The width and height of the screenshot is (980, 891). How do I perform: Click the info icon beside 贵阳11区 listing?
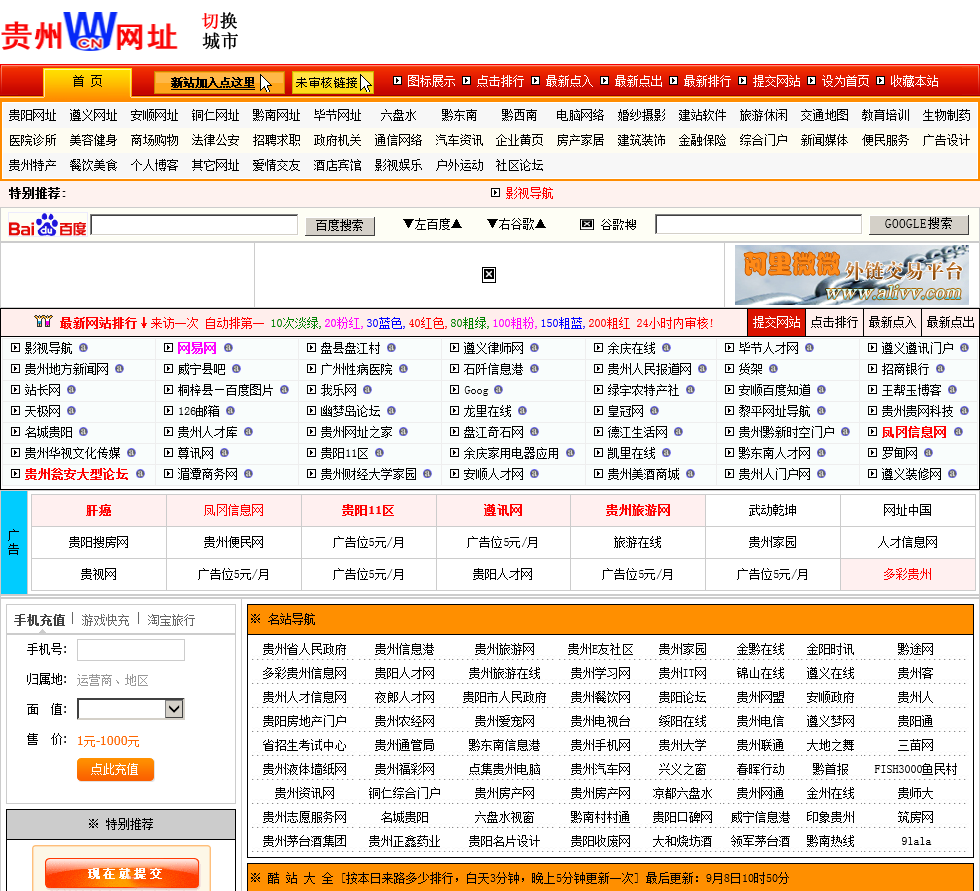tap(379, 452)
